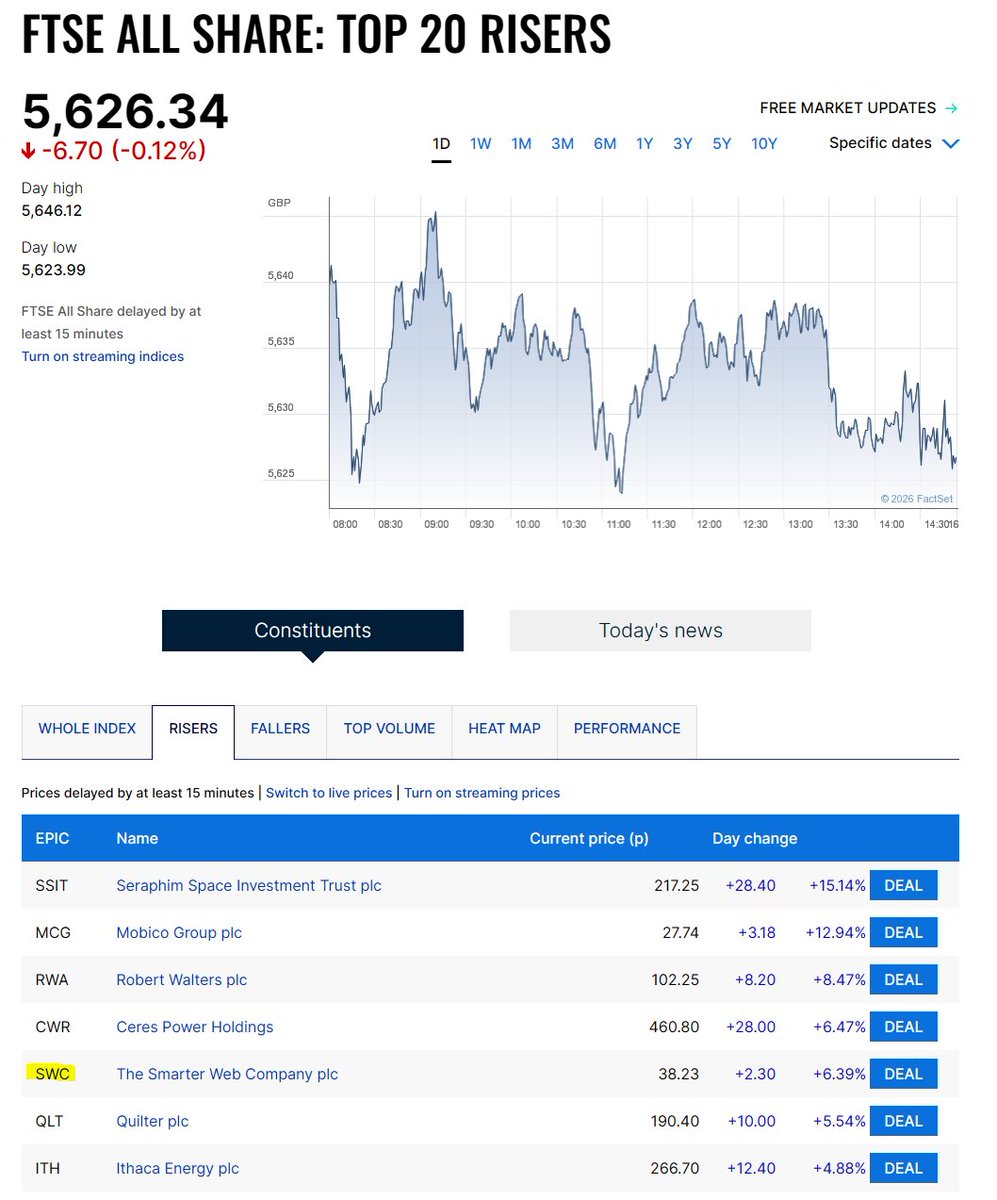Open The Smarter Web Company plc
The width and height of the screenshot is (997, 1200).
pyautogui.click(x=227, y=1074)
